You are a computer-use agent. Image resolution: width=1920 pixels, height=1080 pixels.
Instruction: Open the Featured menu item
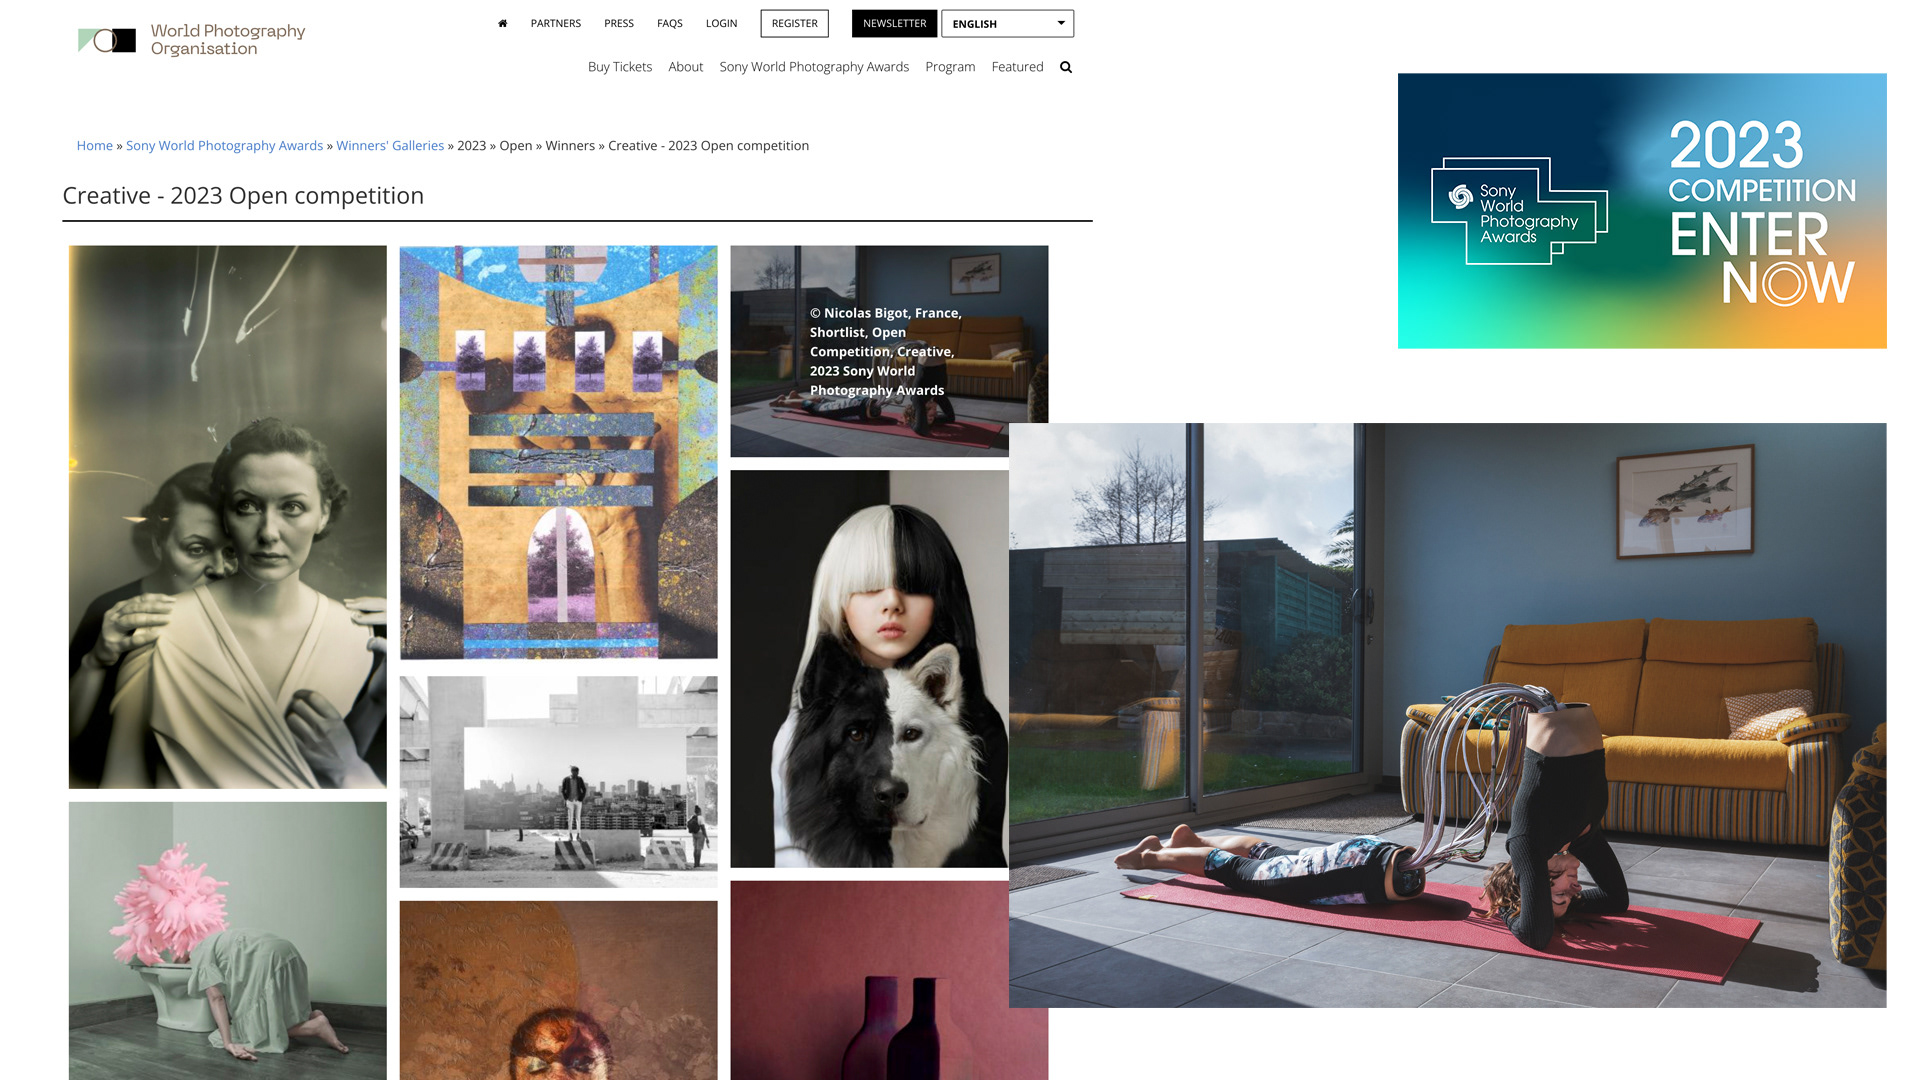point(1017,67)
